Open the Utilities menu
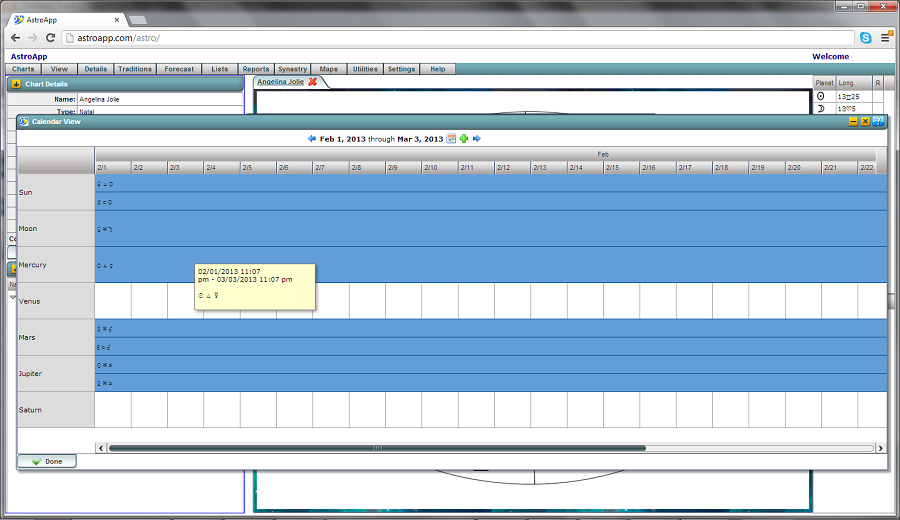Screen dimensions: 900x520 (x=365, y=69)
